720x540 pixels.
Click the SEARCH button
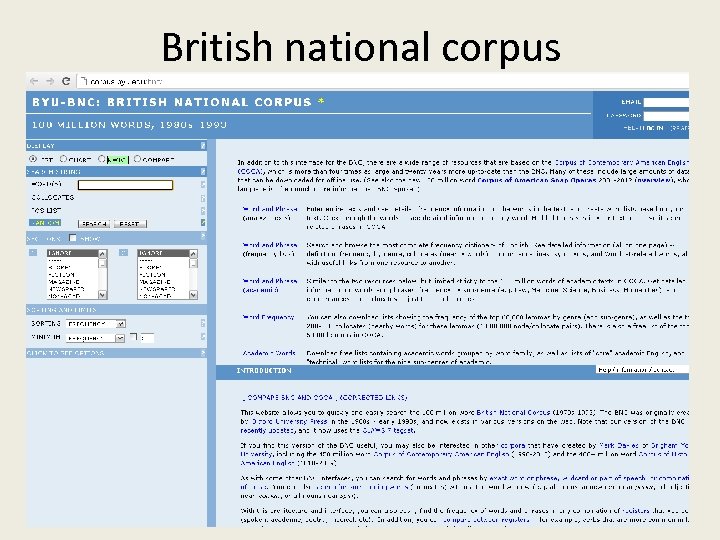[x=94, y=224]
